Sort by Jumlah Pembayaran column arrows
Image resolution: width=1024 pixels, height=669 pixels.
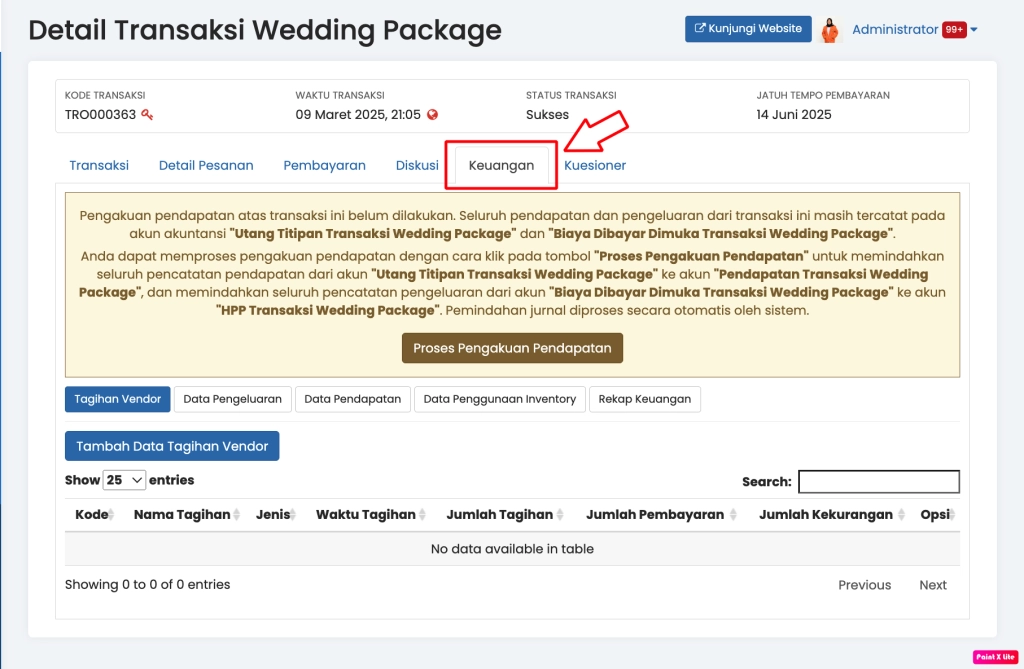pos(733,515)
